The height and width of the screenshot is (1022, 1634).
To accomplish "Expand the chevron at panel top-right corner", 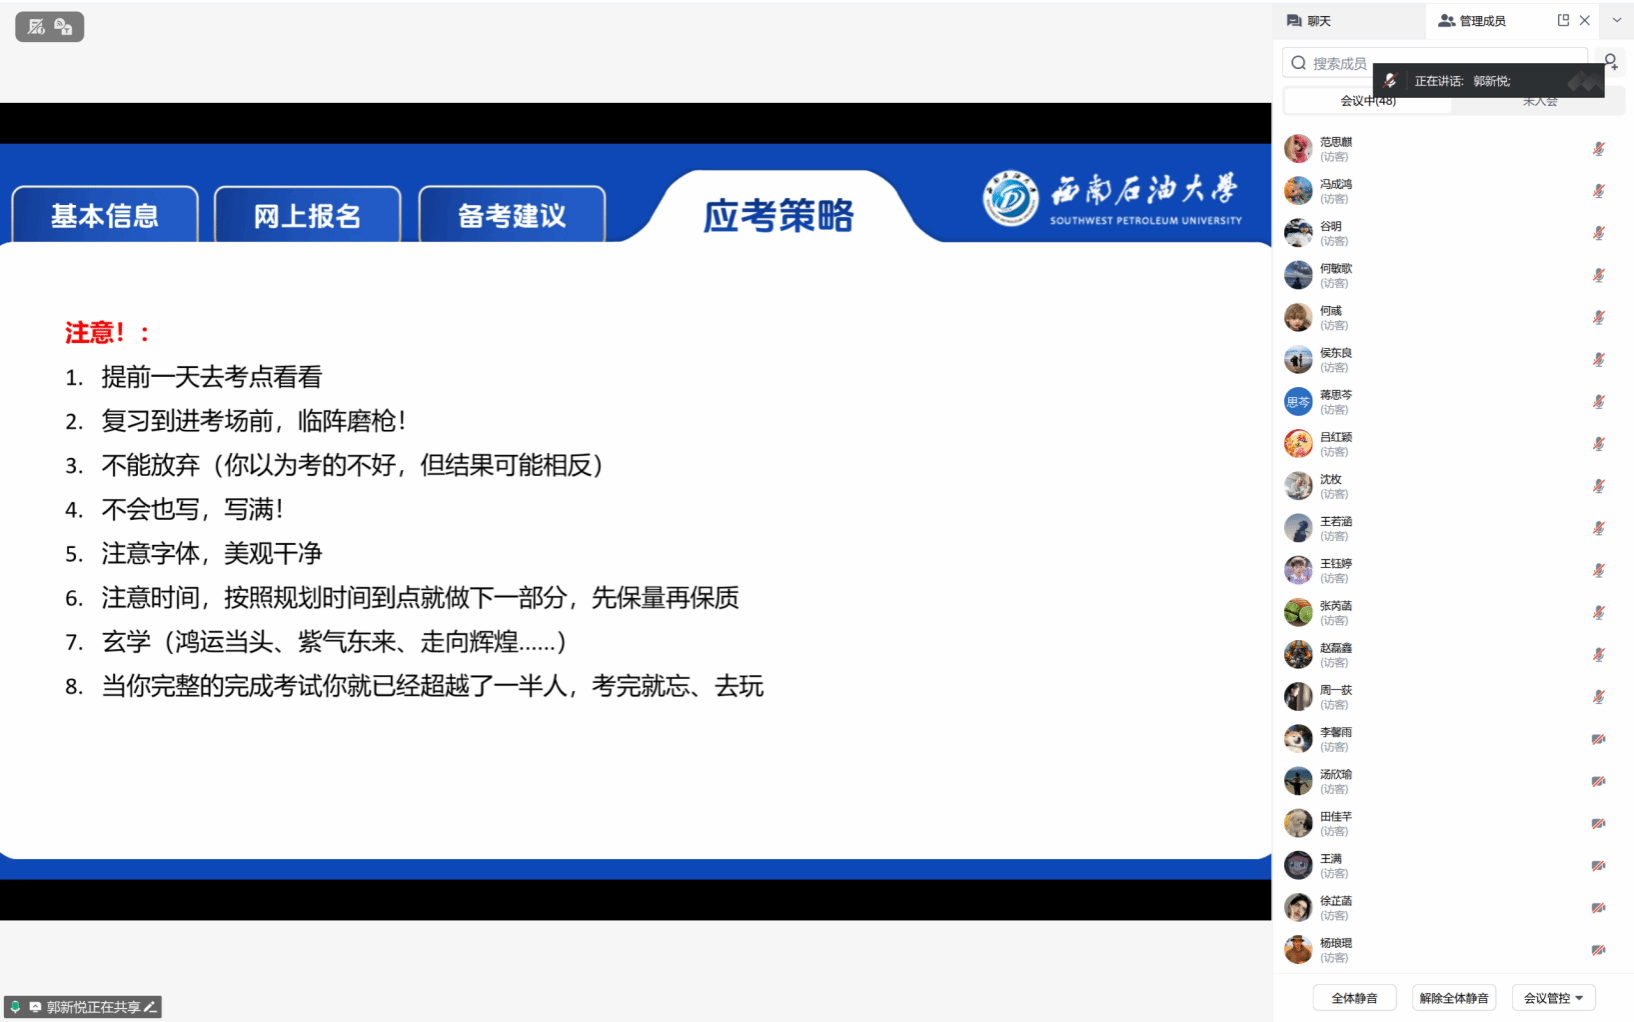I will tap(1616, 20).
